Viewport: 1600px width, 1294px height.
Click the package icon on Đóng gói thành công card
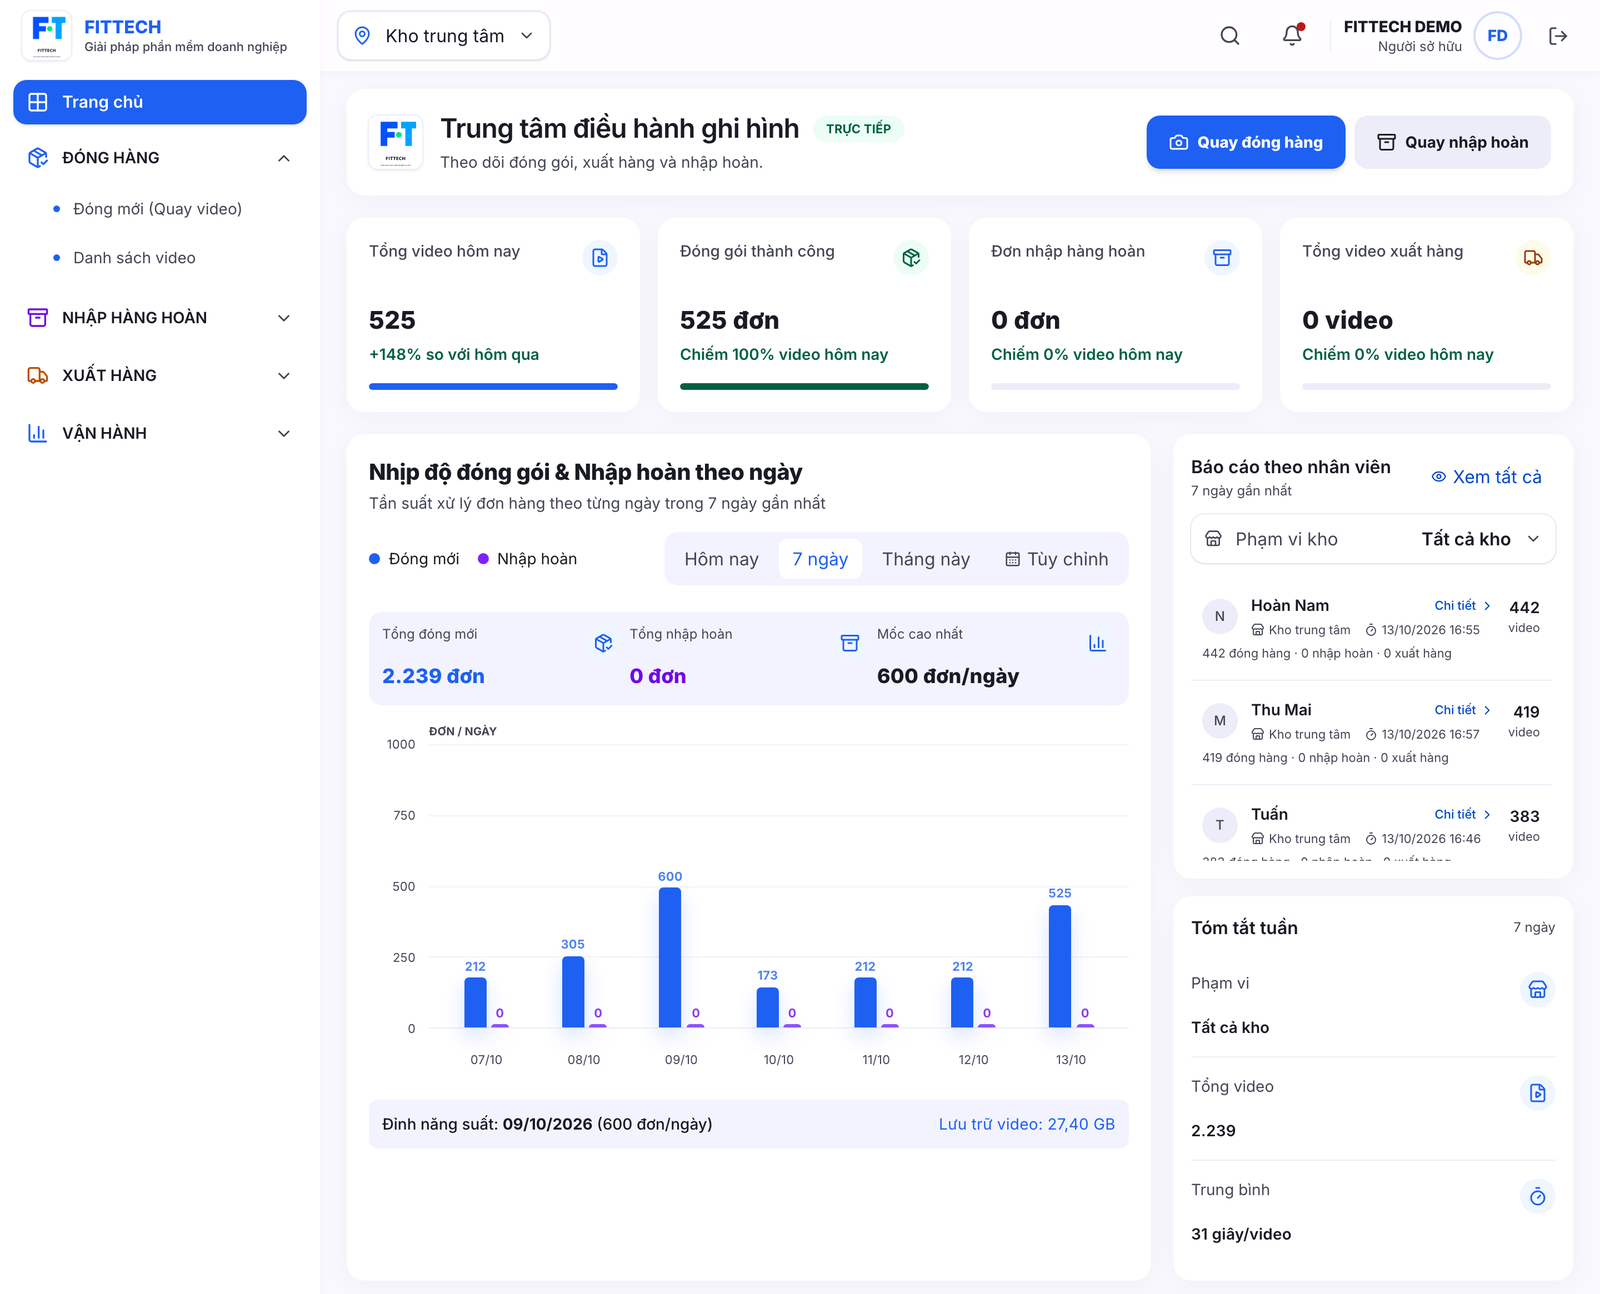point(911,258)
